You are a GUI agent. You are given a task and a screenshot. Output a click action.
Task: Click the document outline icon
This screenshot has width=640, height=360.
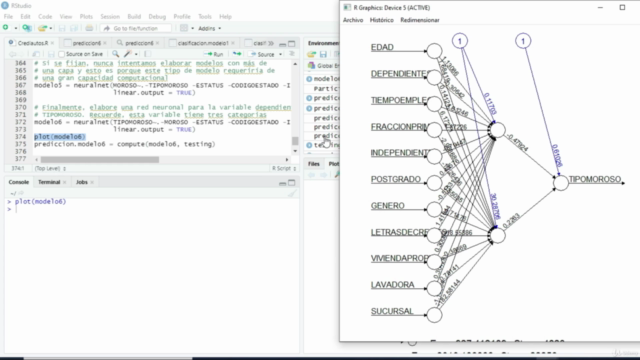[x=292, y=54]
